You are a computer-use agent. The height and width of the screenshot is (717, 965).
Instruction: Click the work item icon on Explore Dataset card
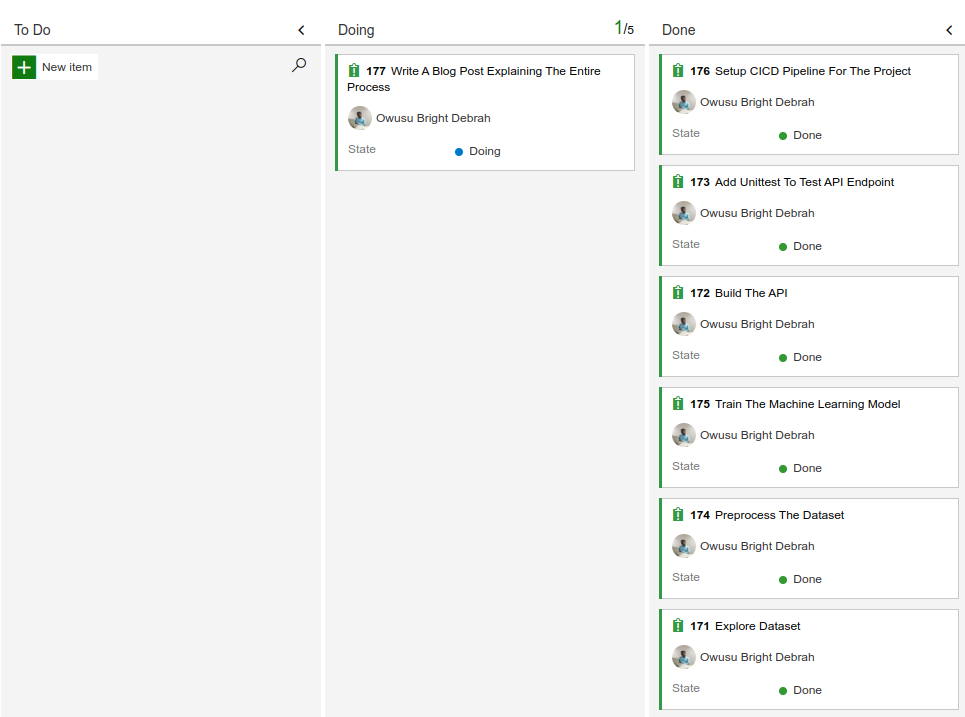pos(679,625)
